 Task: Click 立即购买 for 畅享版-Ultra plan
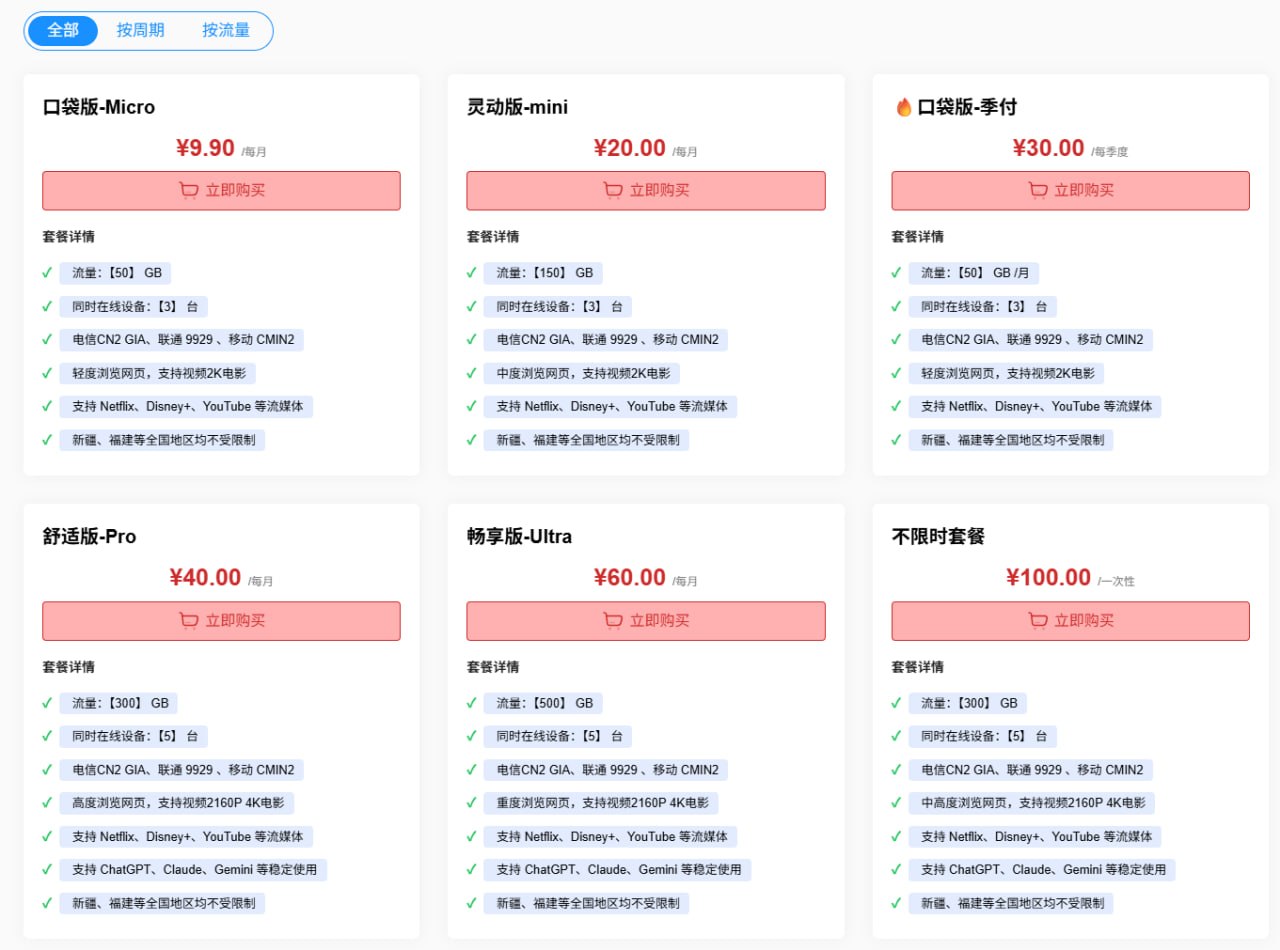pos(646,620)
